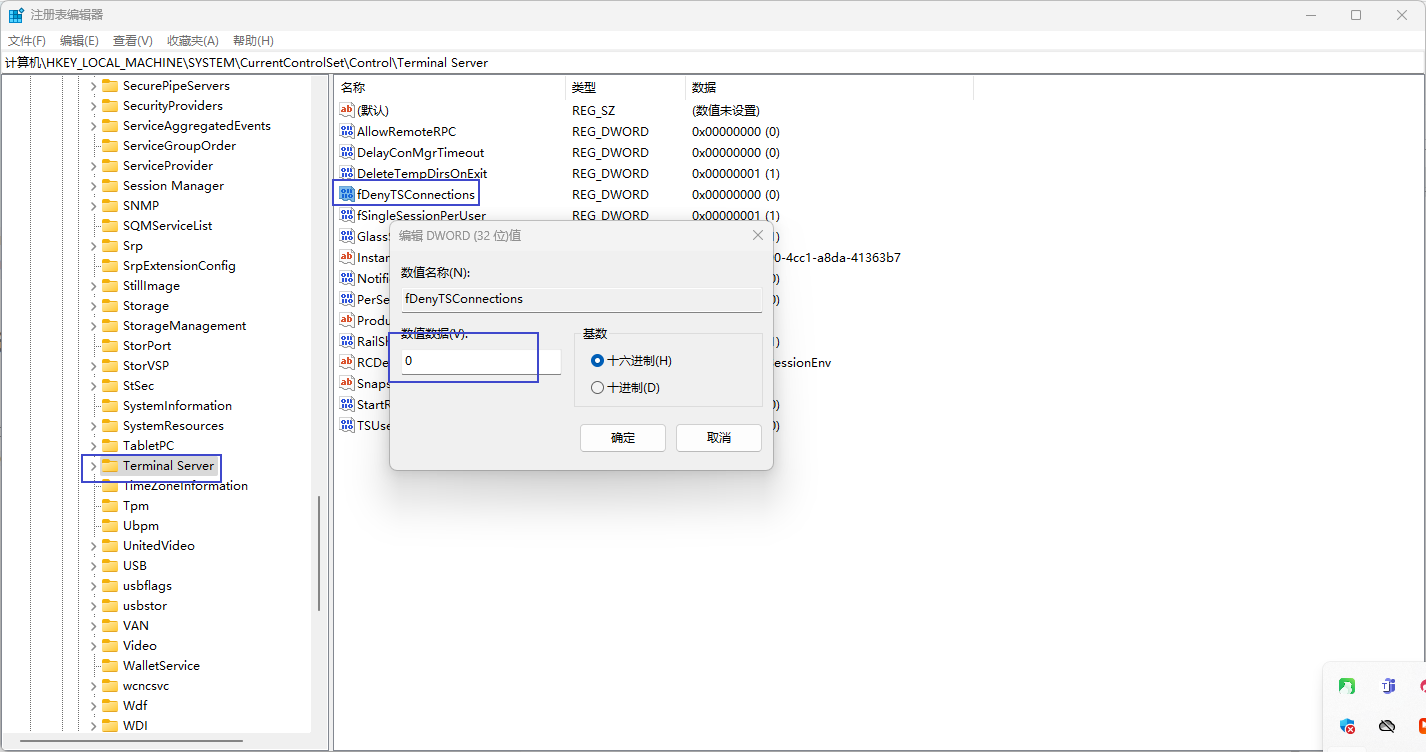Click the 数值数据 value input field

tap(481, 361)
